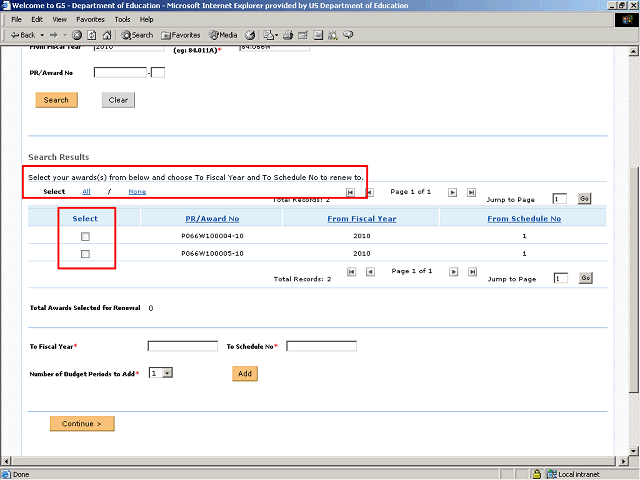Click the bottom last-page pagination arrow
Viewport: 640px width, 480px height.
tap(470, 271)
